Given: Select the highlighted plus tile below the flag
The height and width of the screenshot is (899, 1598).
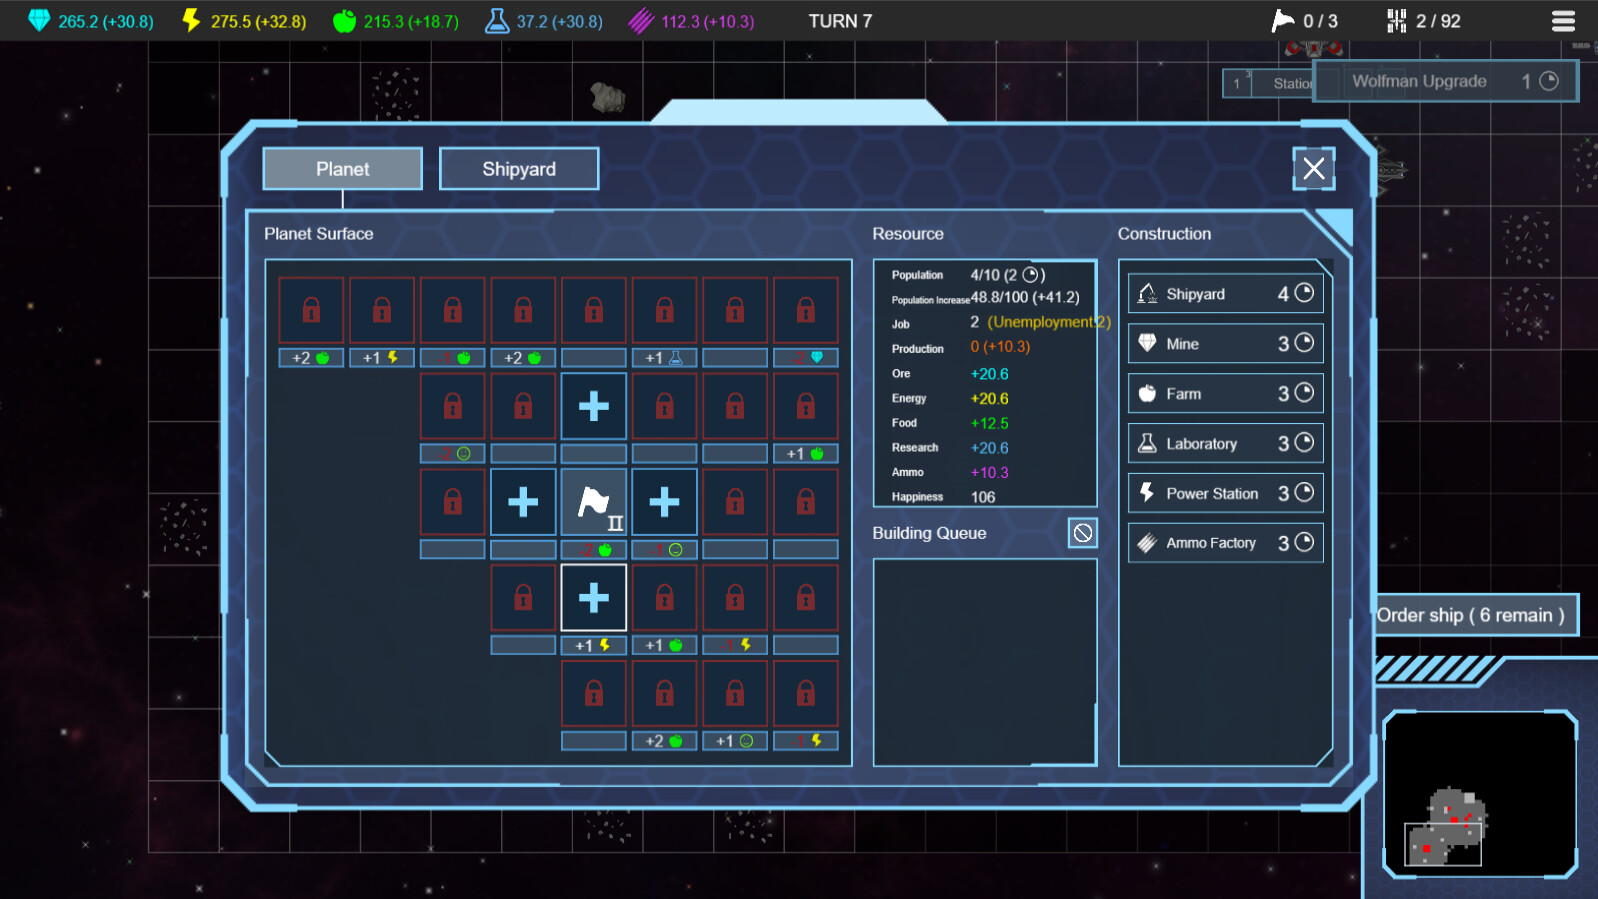Looking at the screenshot, I should click(594, 598).
